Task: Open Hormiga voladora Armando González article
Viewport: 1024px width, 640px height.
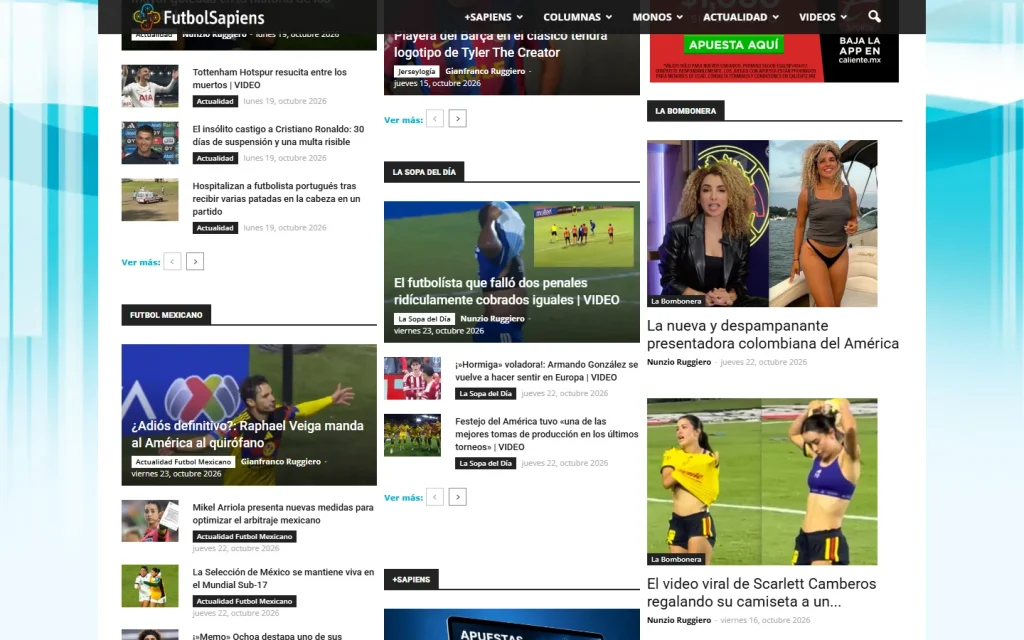Action: point(546,370)
